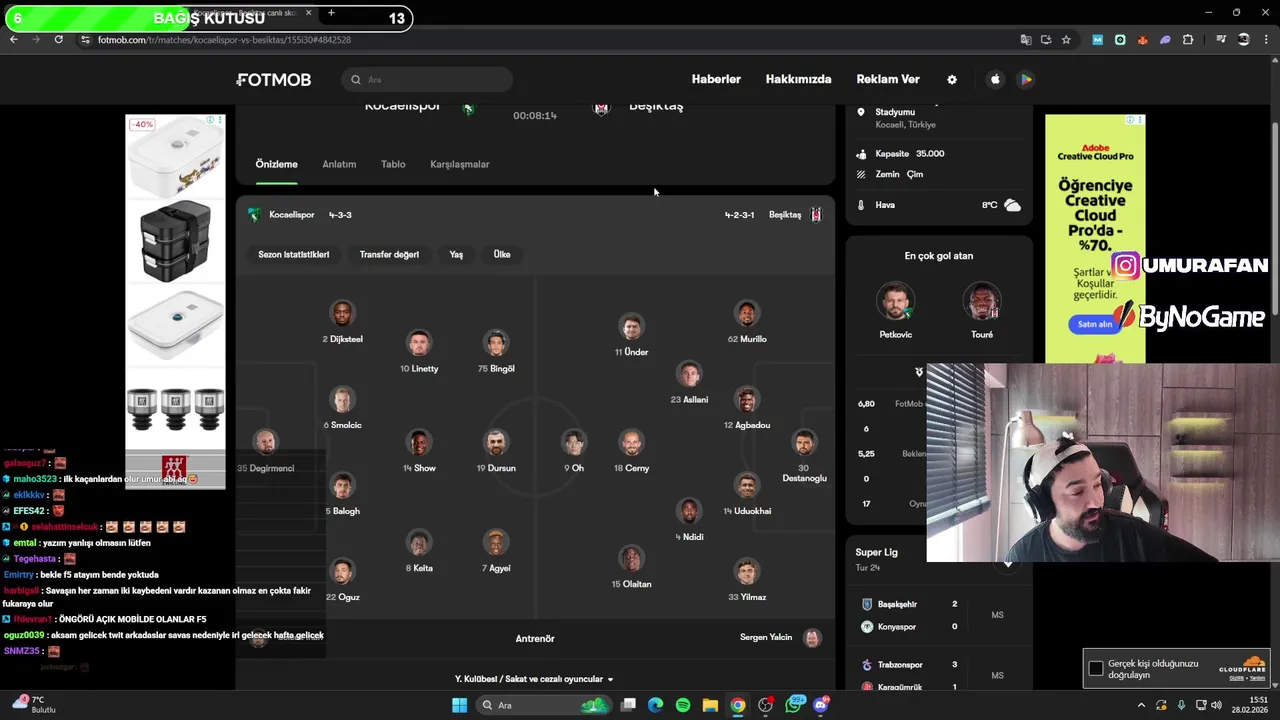Screen dimensions: 1280x720
Task: Select player Smolcic's avatar
Action: click(x=343, y=400)
